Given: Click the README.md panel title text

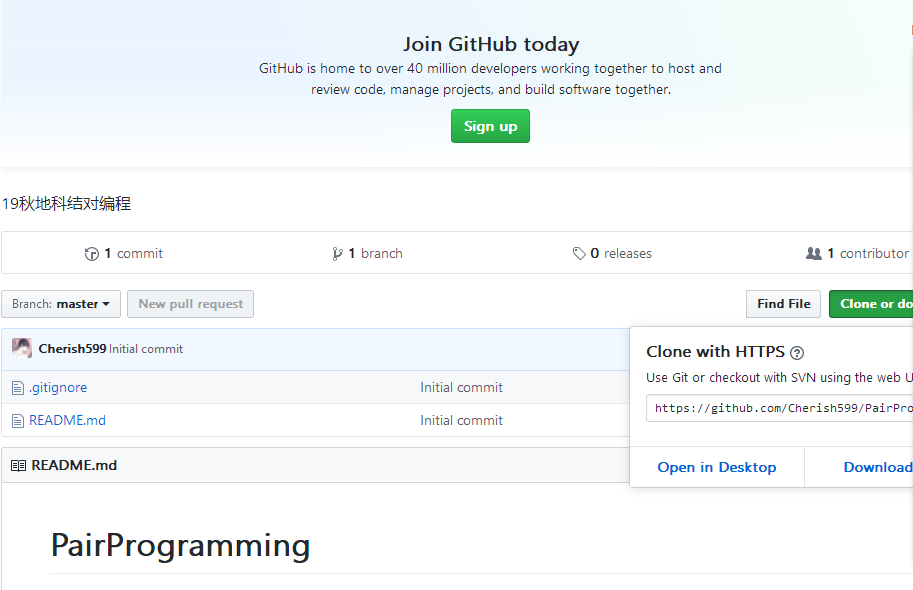Looking at the screenshot, I should click(74, 465).
